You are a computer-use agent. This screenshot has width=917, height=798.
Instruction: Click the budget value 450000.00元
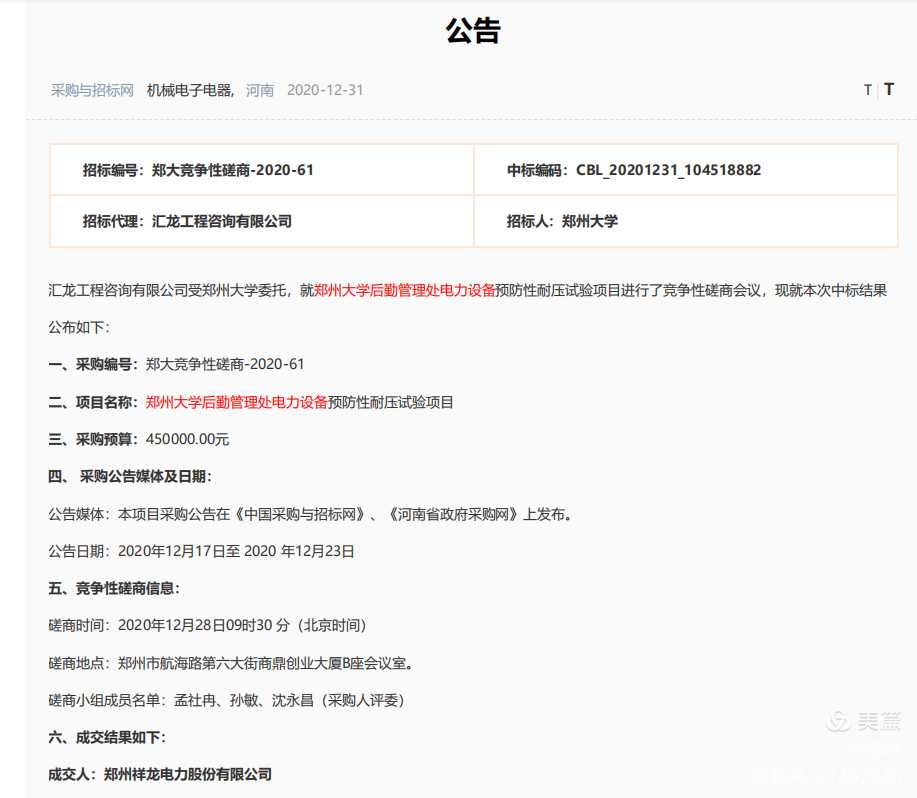[x=187, y=439]
